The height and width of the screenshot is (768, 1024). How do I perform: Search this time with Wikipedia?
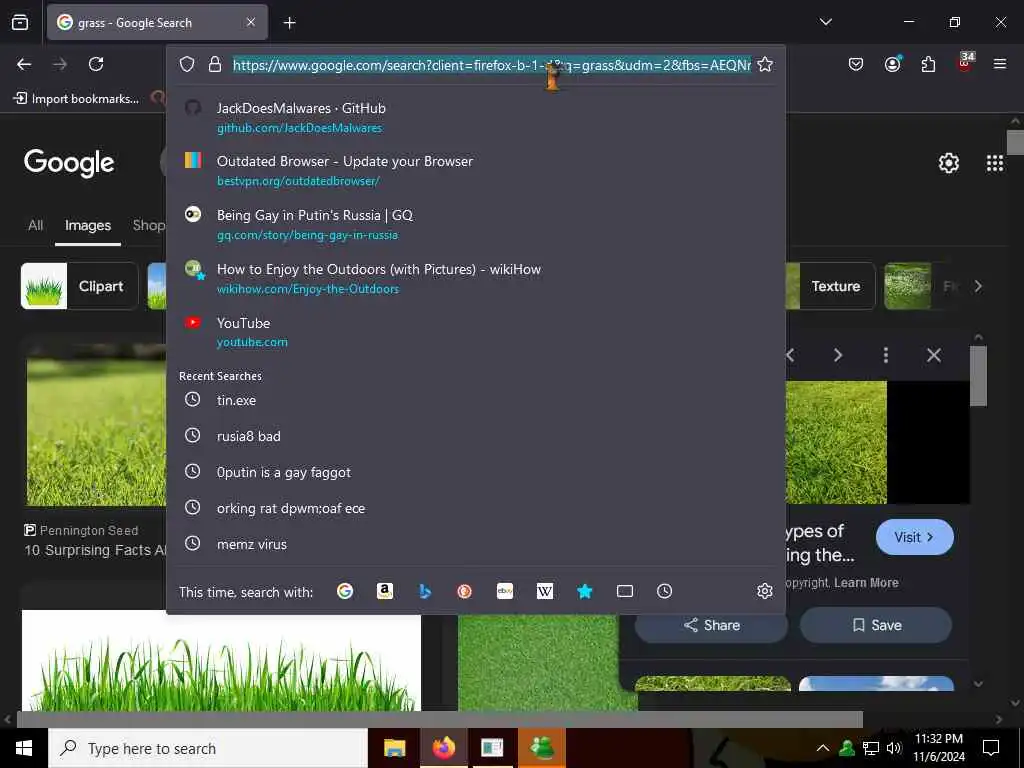point(545,591)
